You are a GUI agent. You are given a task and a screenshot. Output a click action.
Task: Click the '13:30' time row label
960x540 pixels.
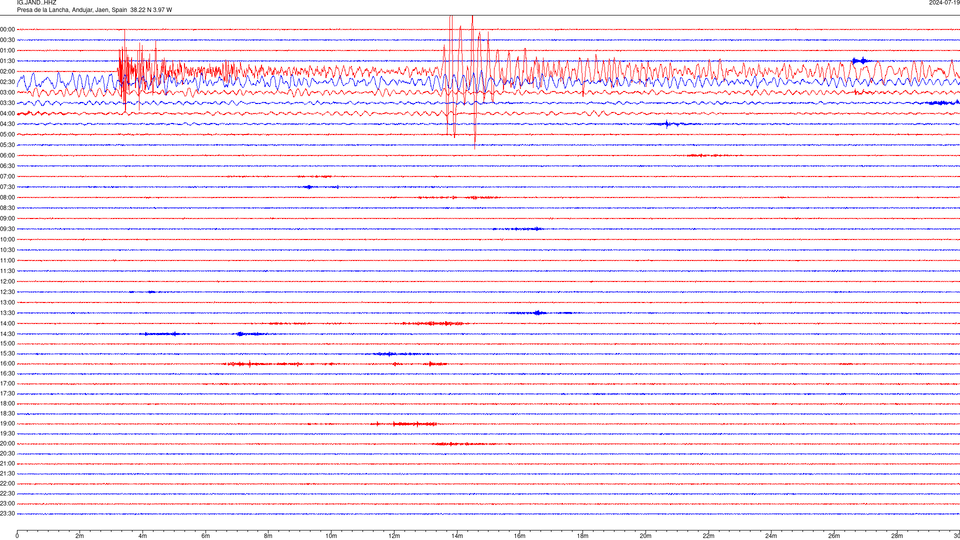7,313
